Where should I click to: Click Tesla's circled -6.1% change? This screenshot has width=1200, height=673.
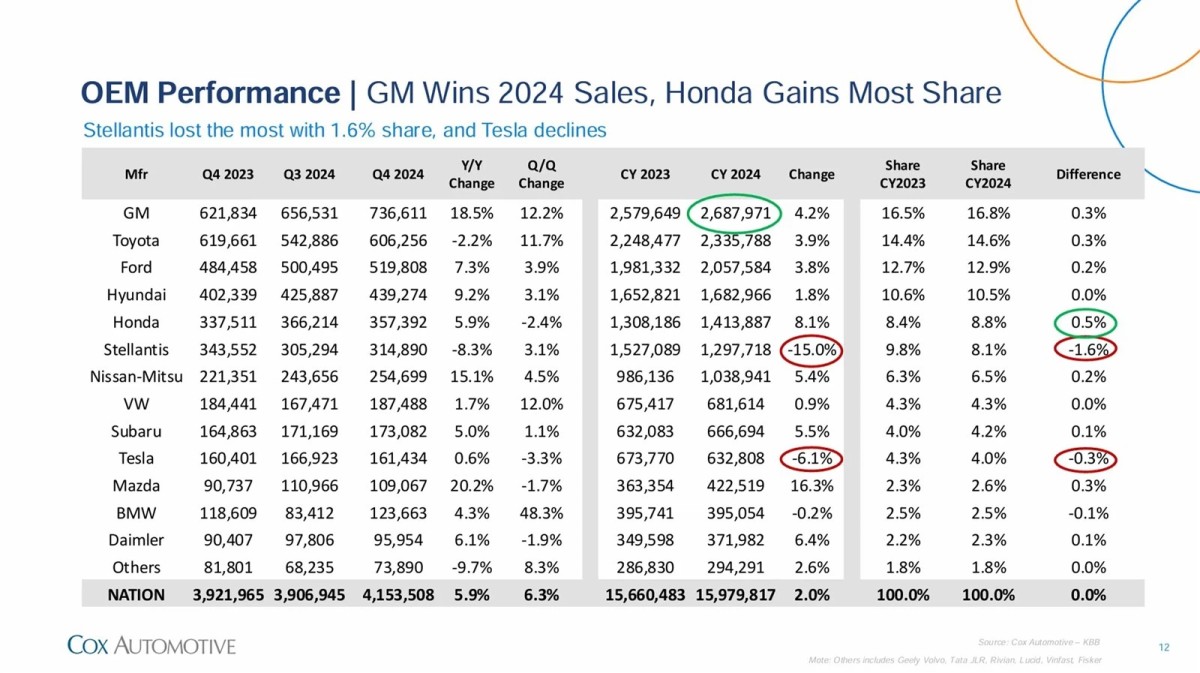[x=811, y=459]
